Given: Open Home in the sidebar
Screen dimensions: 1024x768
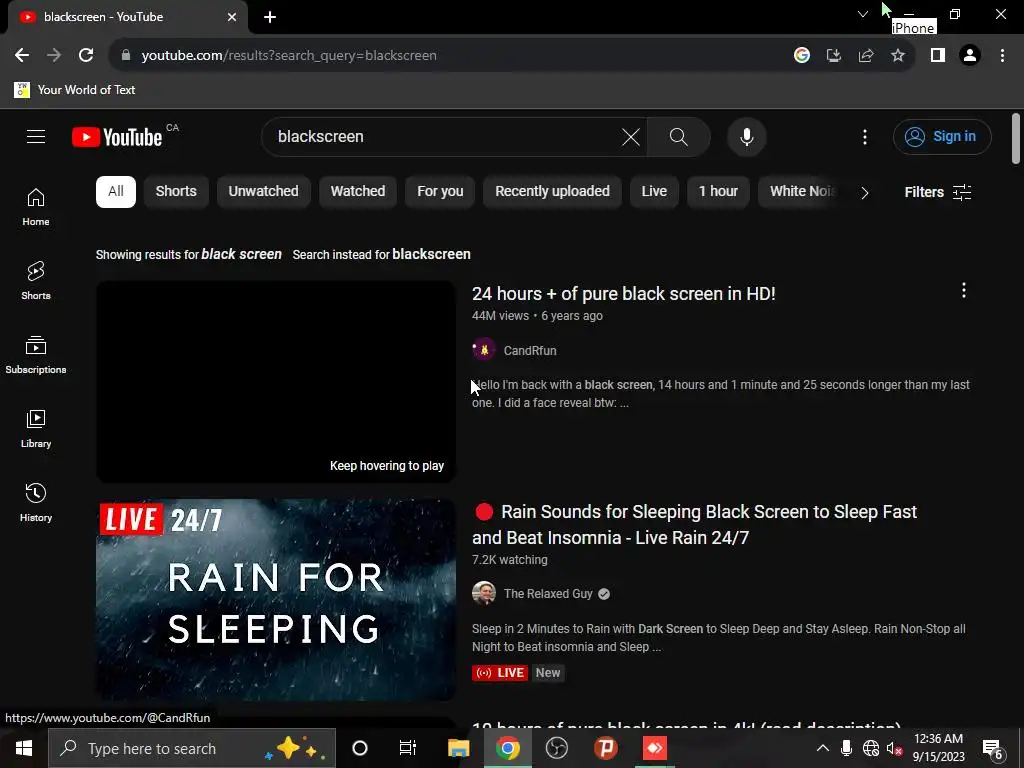Looking at the screenshot, I should coord(36,207).
